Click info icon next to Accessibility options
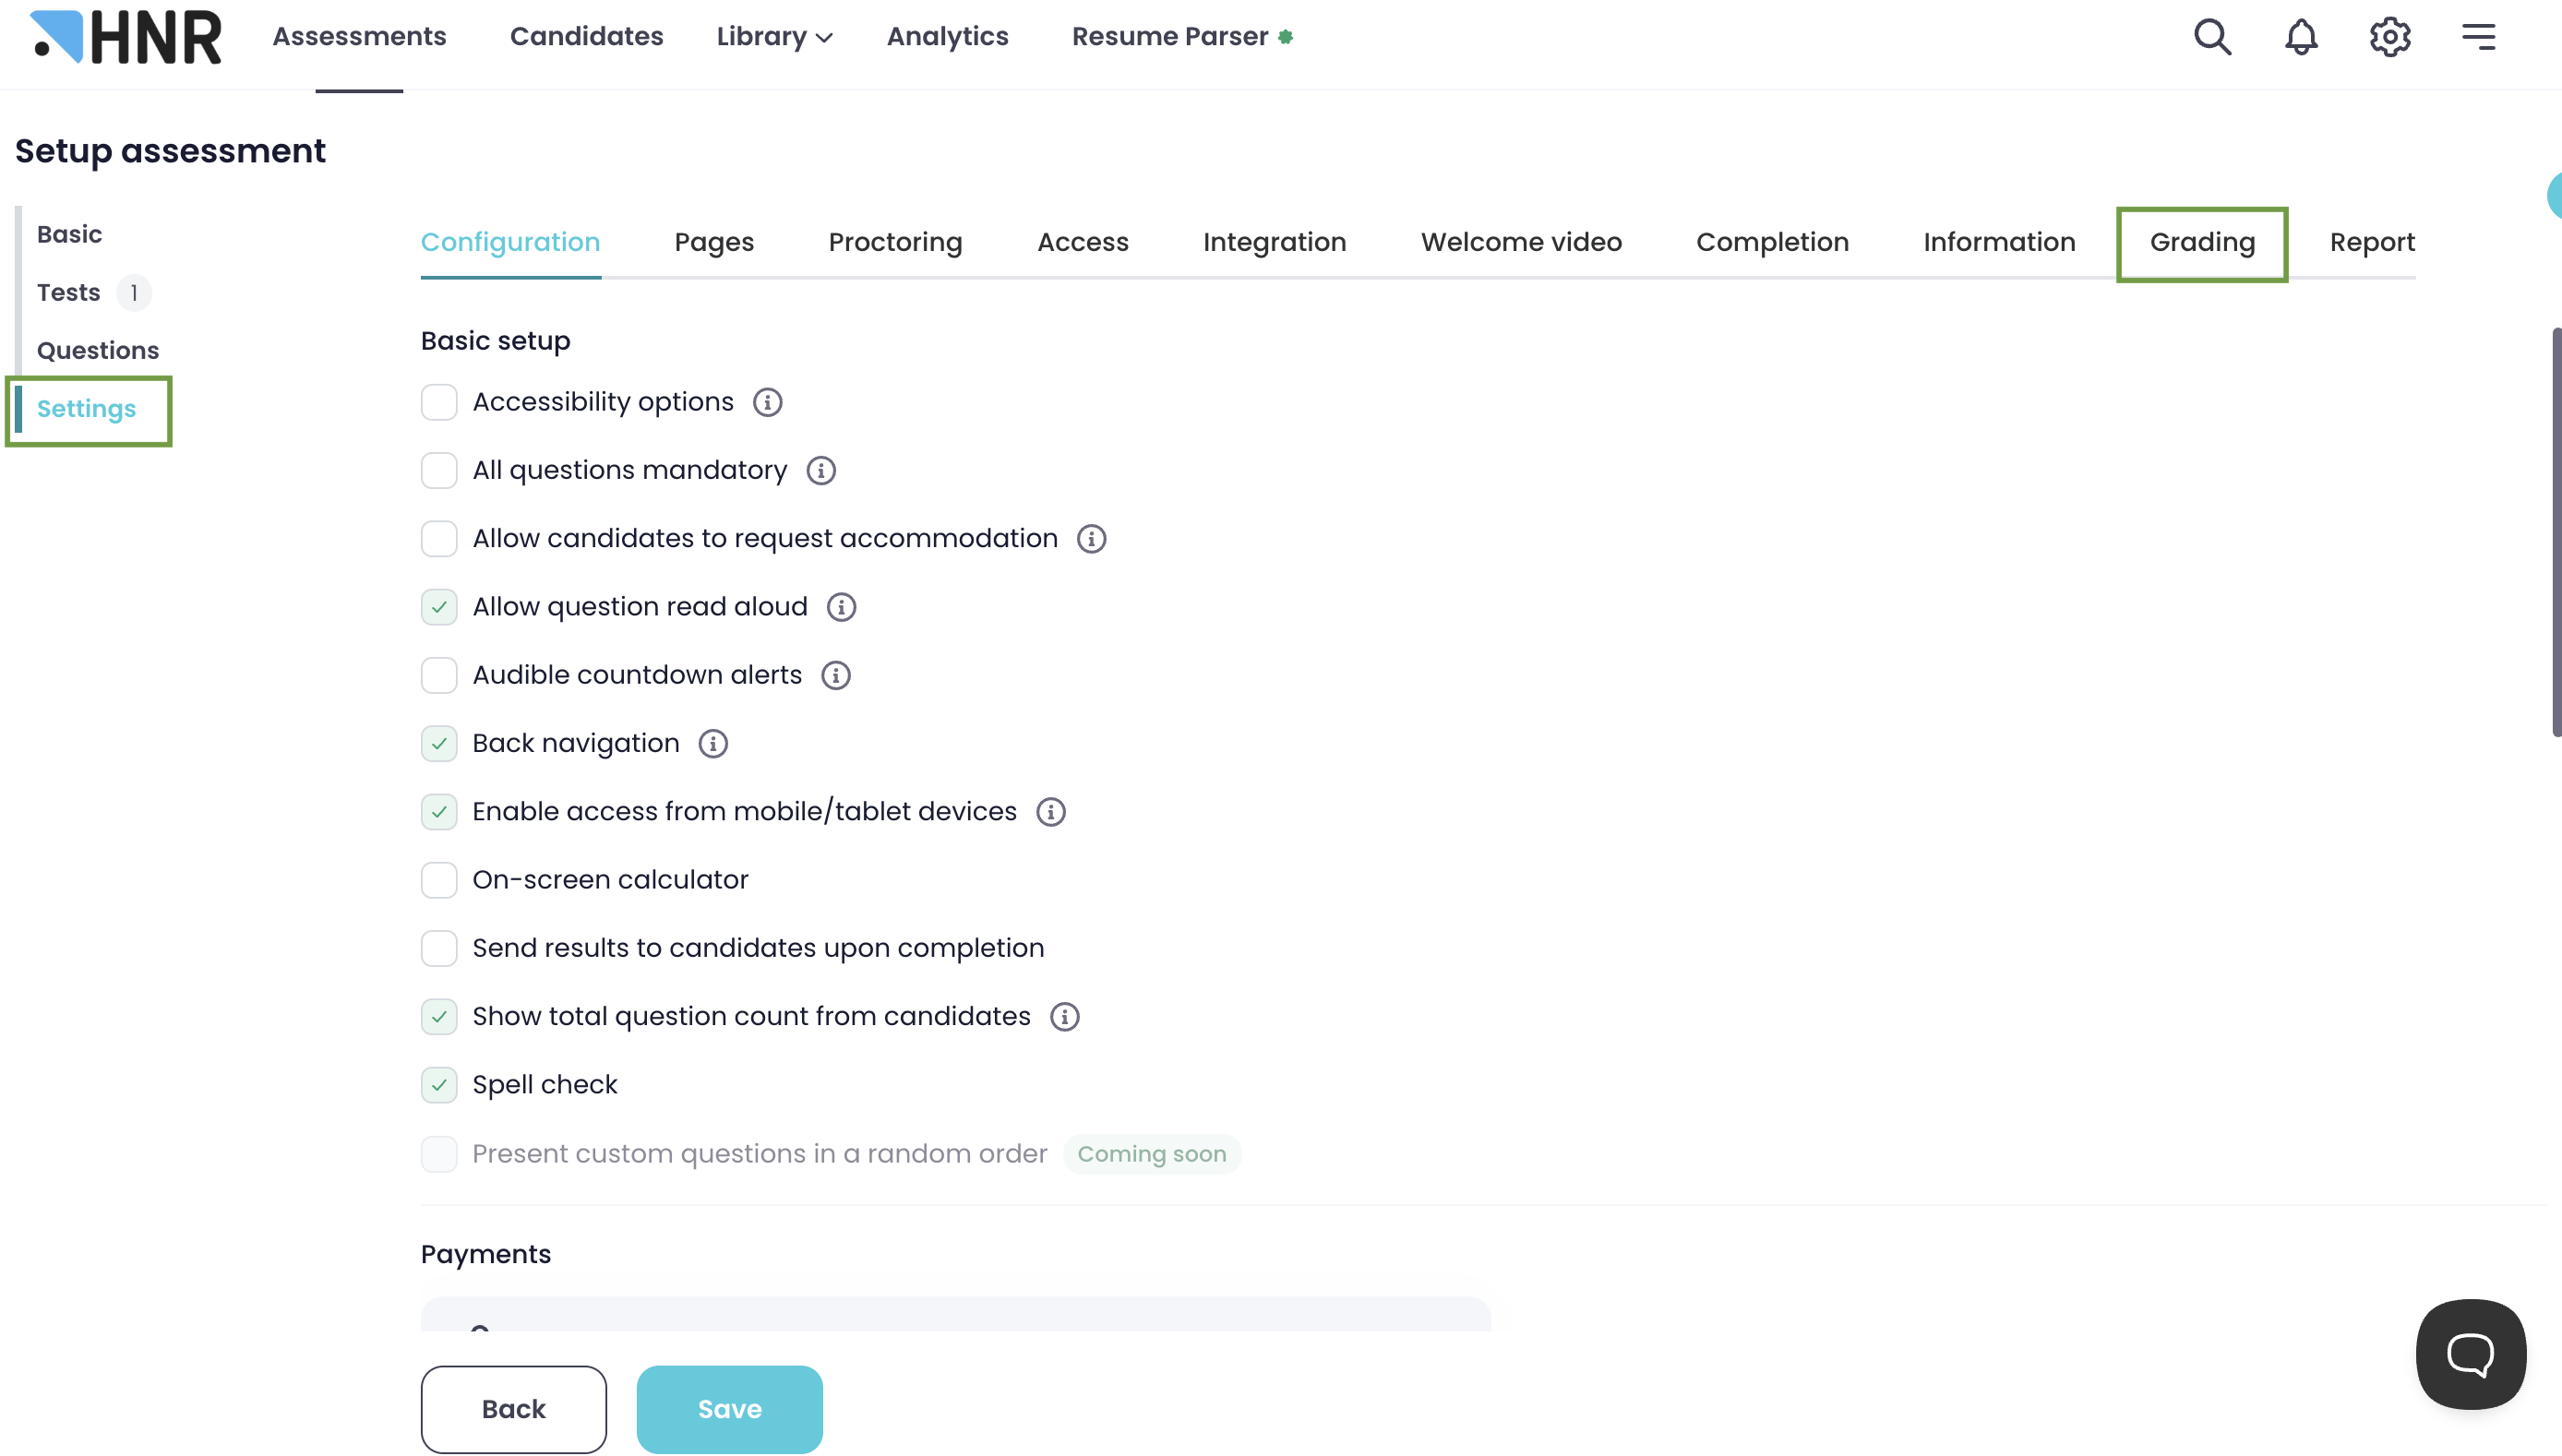Screen dimensions: 2562x1456 click(767, 402)
